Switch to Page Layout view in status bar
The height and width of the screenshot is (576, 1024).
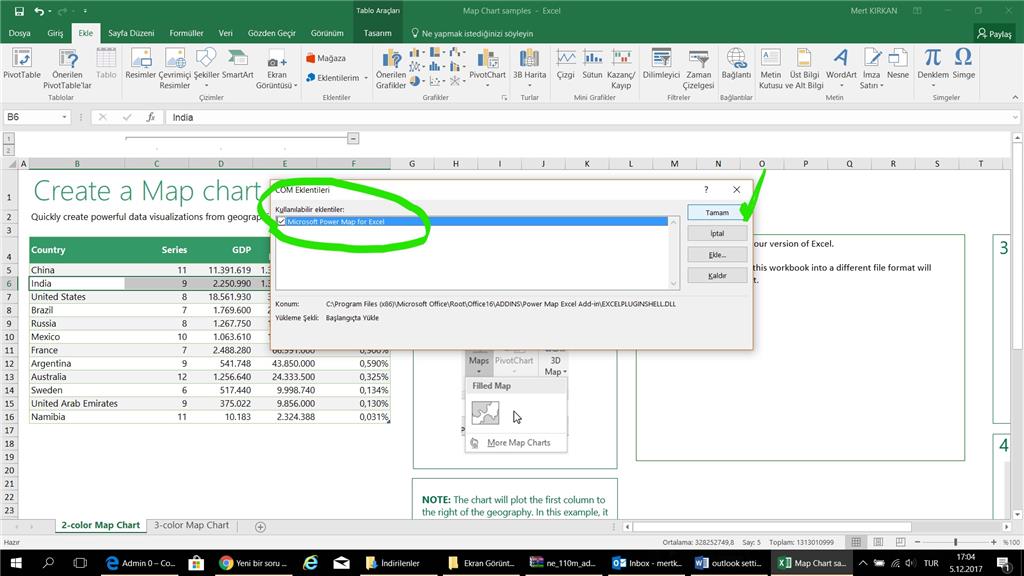(x=878, y=542)
